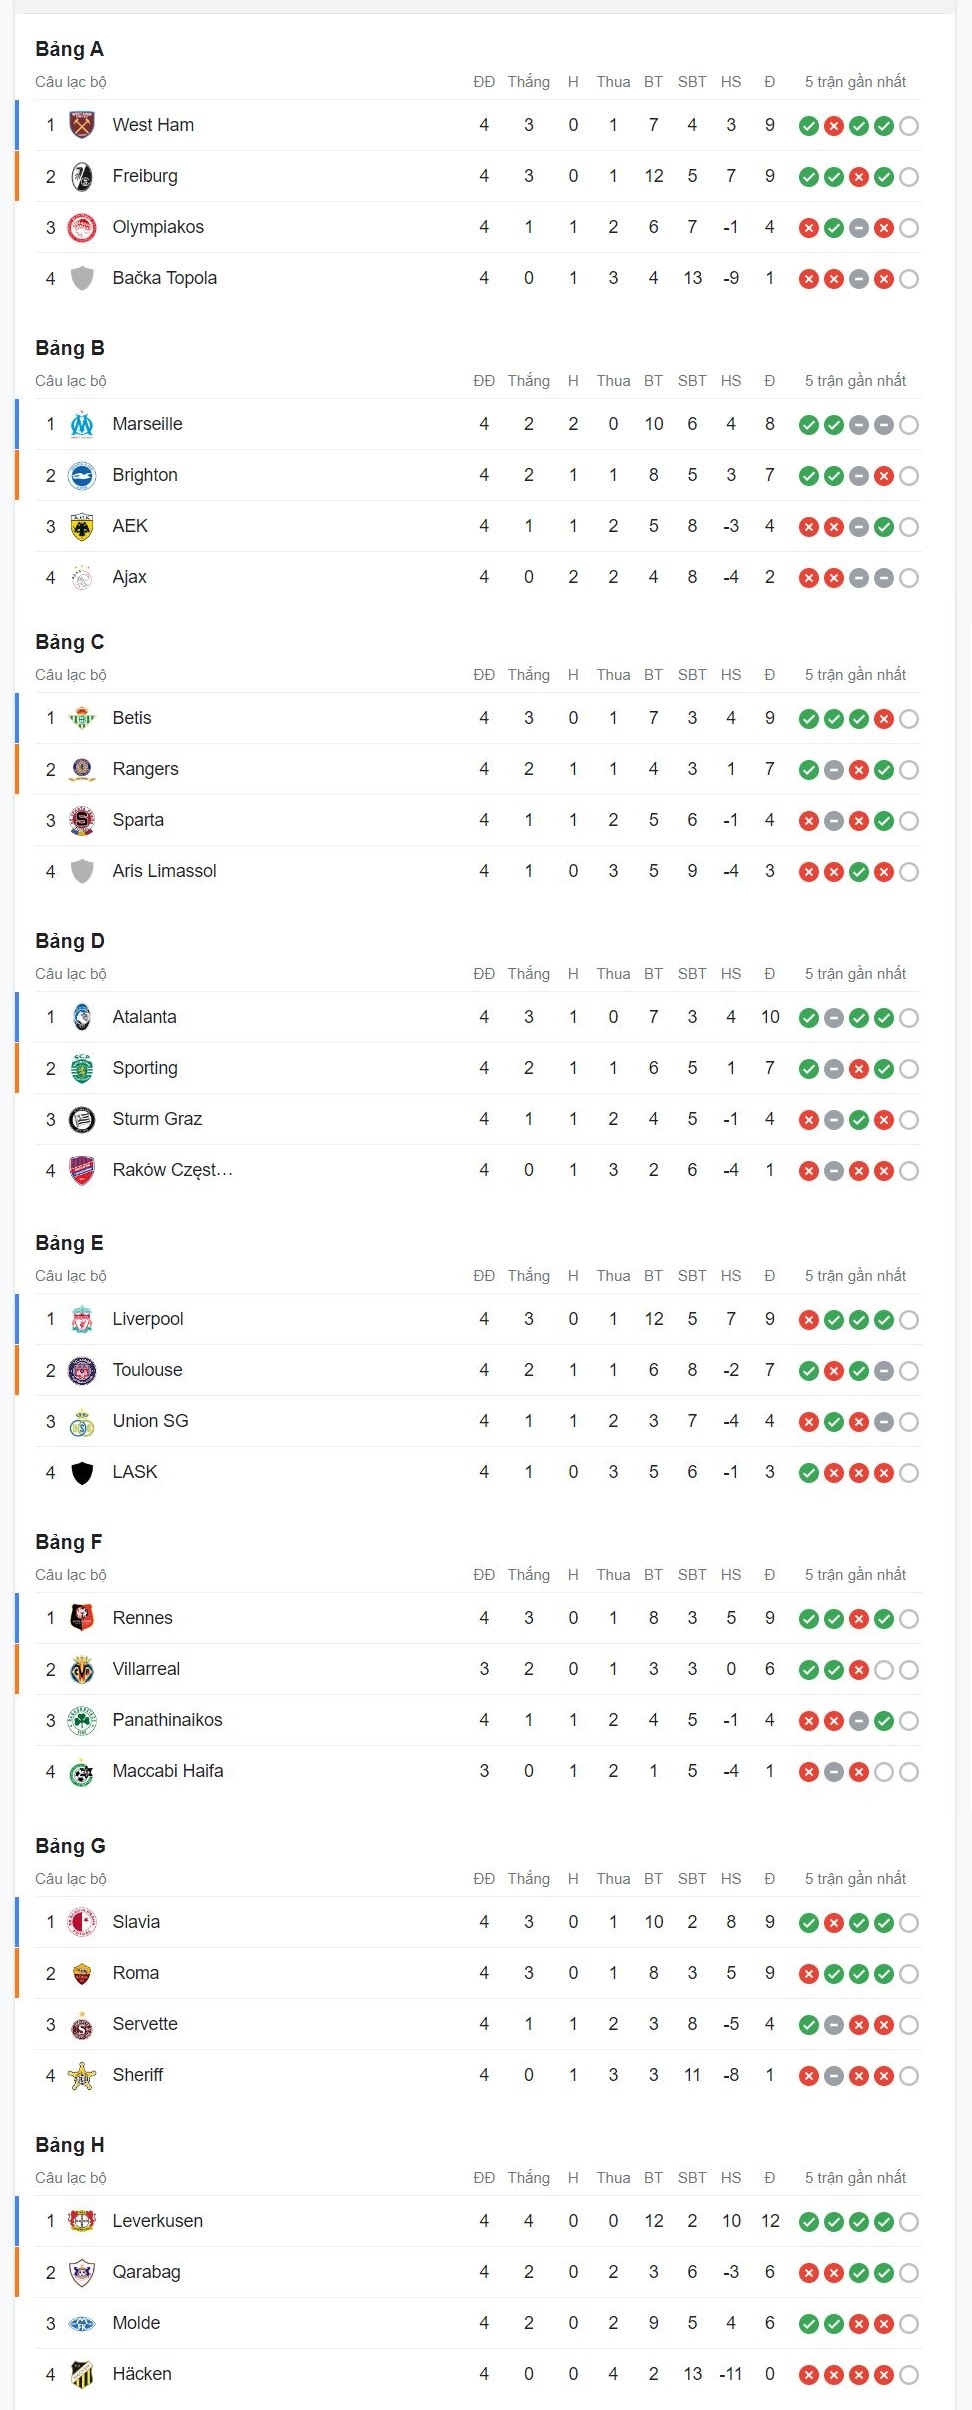Click the Qarabag team name
This screenshot has height=2410, width=972.
pyautogui.click(x=146, y=2272)
